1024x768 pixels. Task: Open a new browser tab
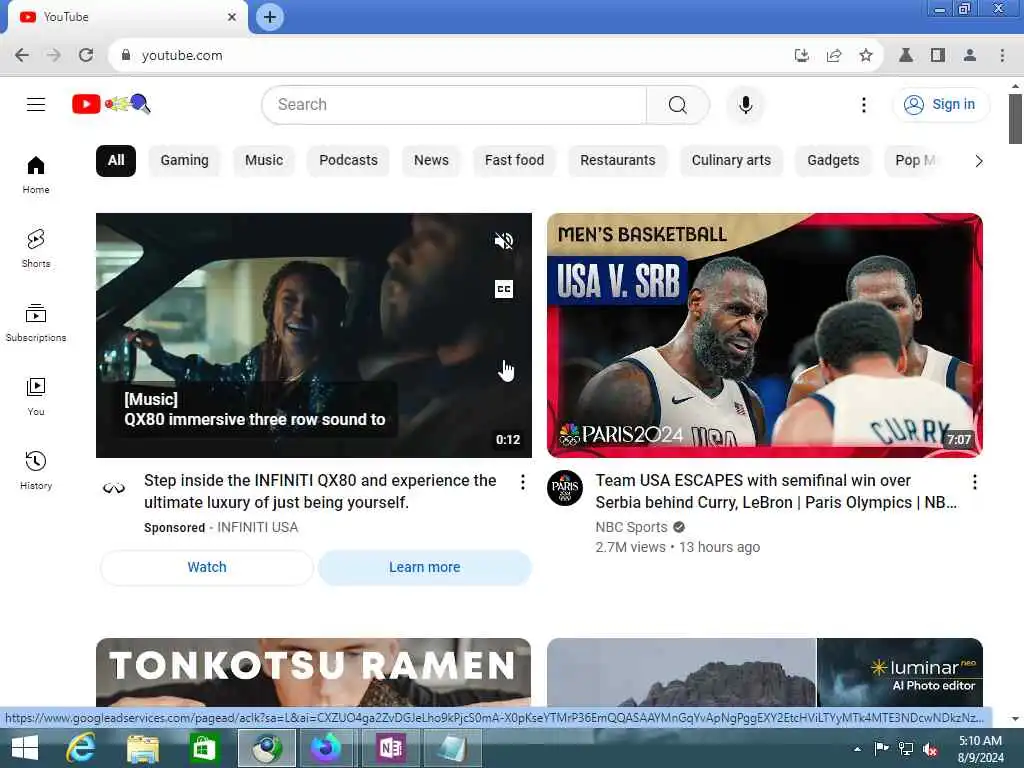tap(270, 17)
